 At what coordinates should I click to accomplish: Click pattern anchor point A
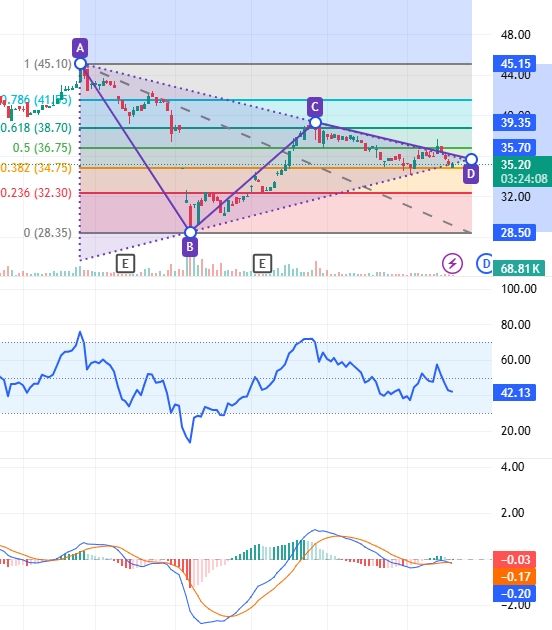click(x=80, y=63)
